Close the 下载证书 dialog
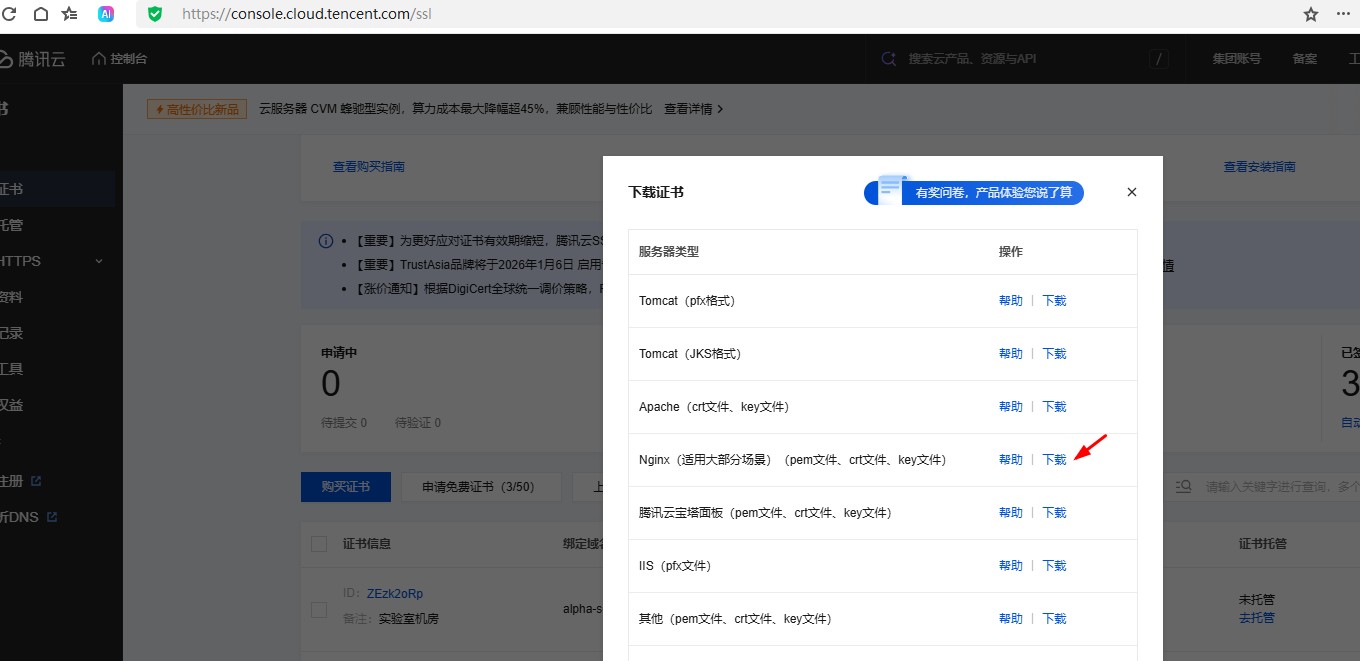Image resolution: width=1360 pixels, height=661 pixels. click(x=1132, y=192)
